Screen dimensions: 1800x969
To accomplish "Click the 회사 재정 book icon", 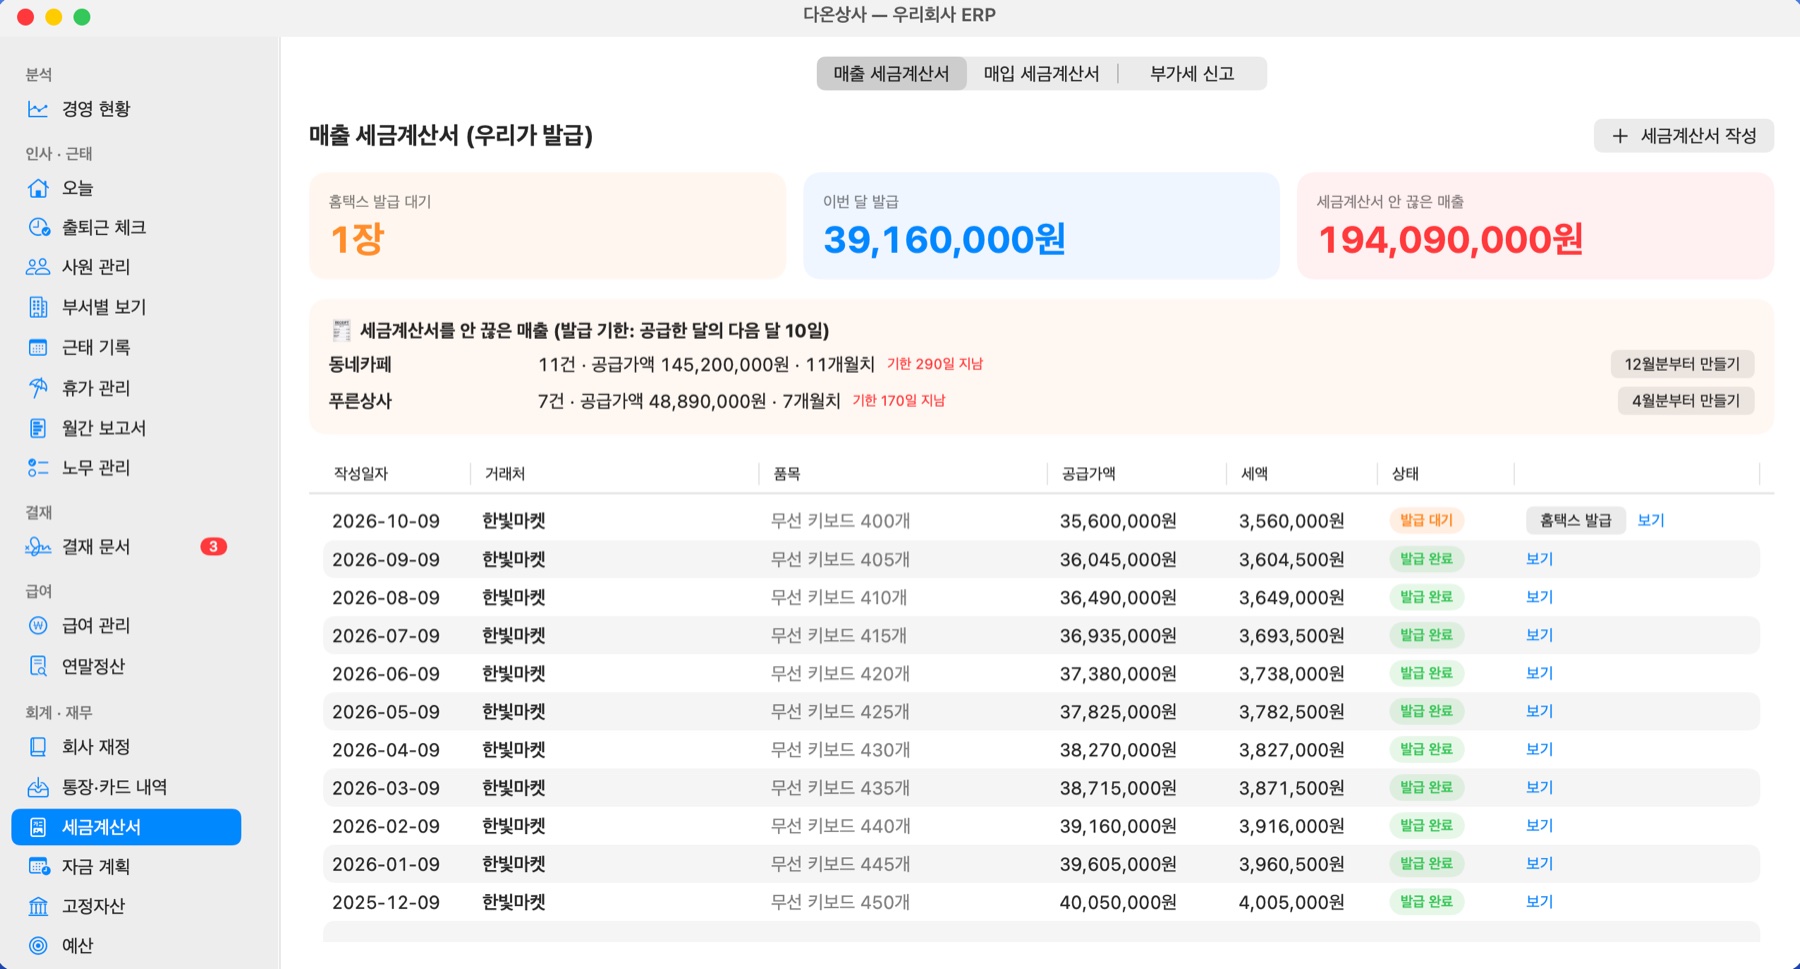I will pos(38,747).
